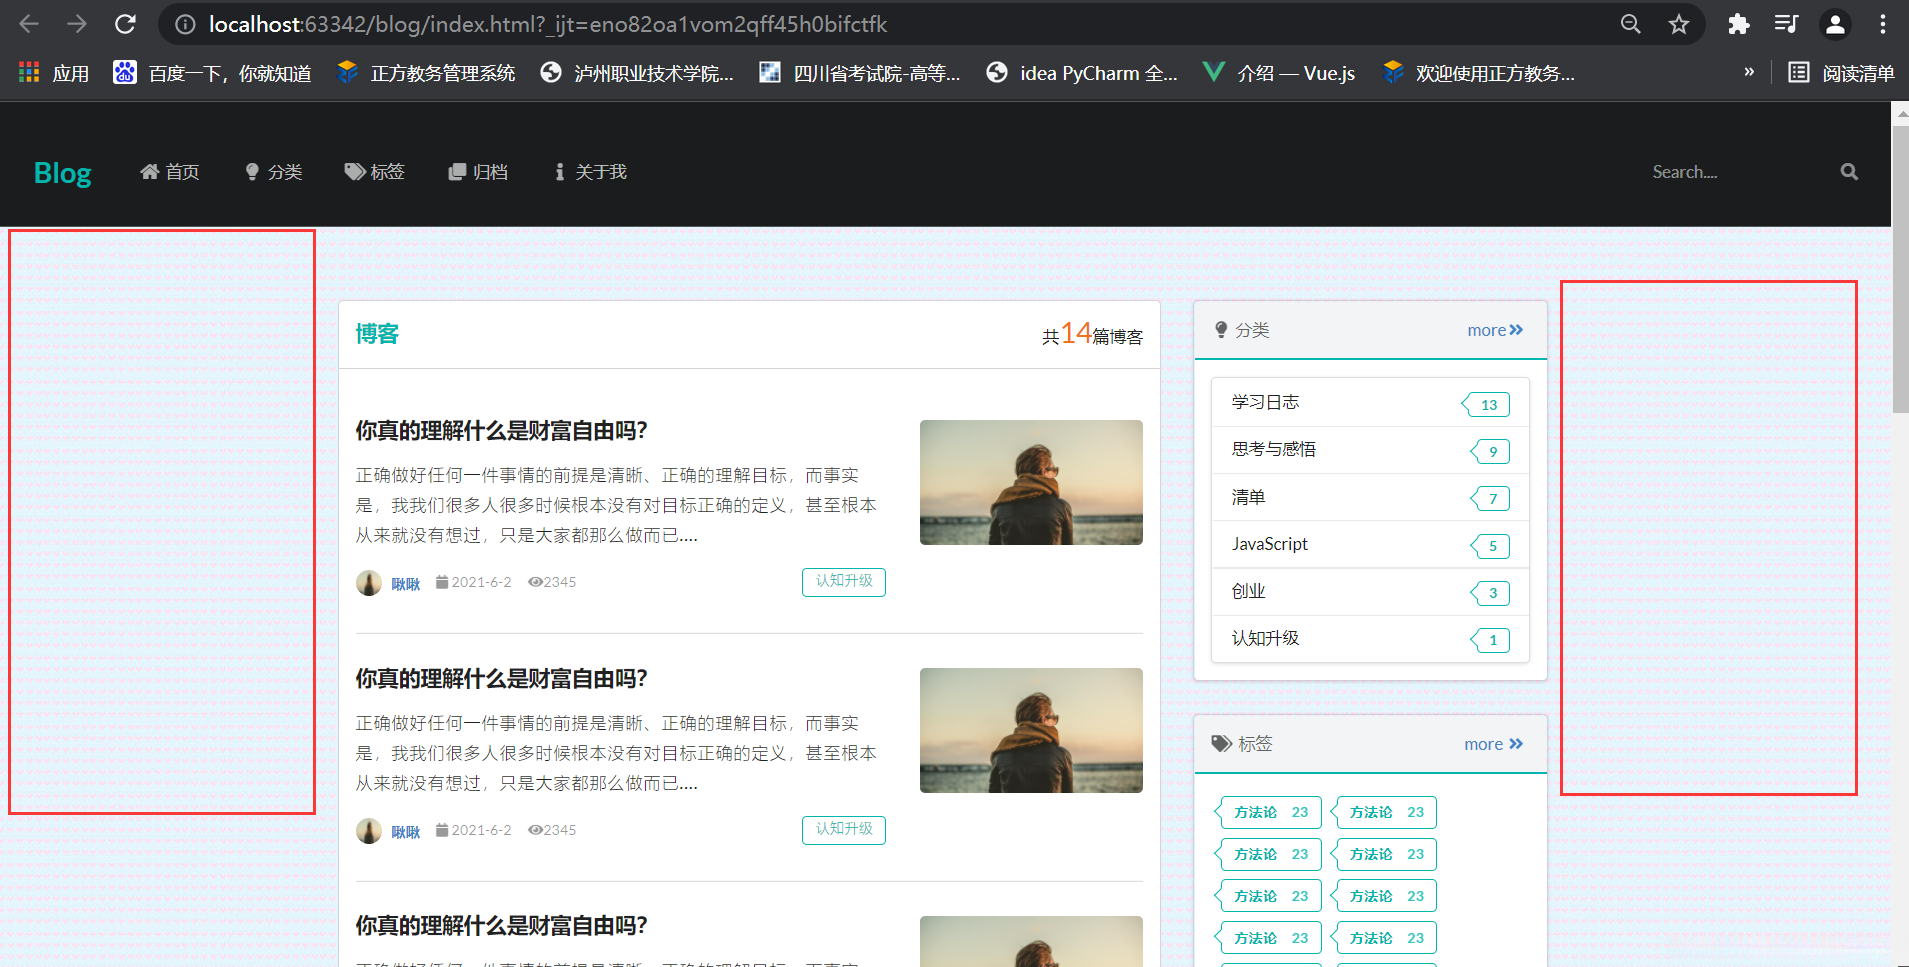1909x967 pixels.
Task: Open the JavaScript category
Action: click(1370, 544)
